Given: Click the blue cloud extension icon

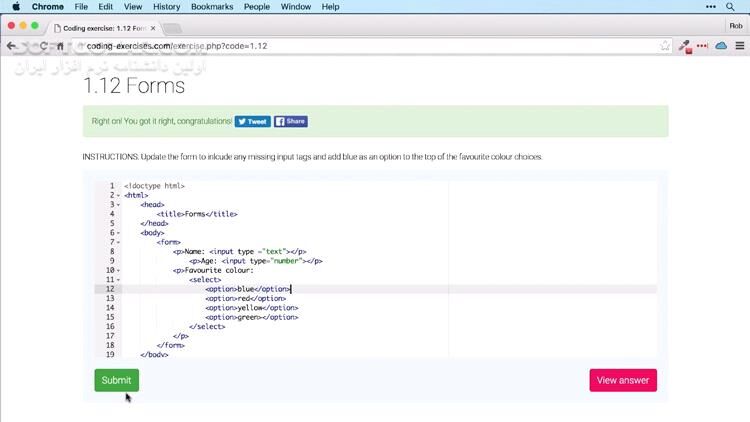Looking at the screenshot, I should coord(720,46).
